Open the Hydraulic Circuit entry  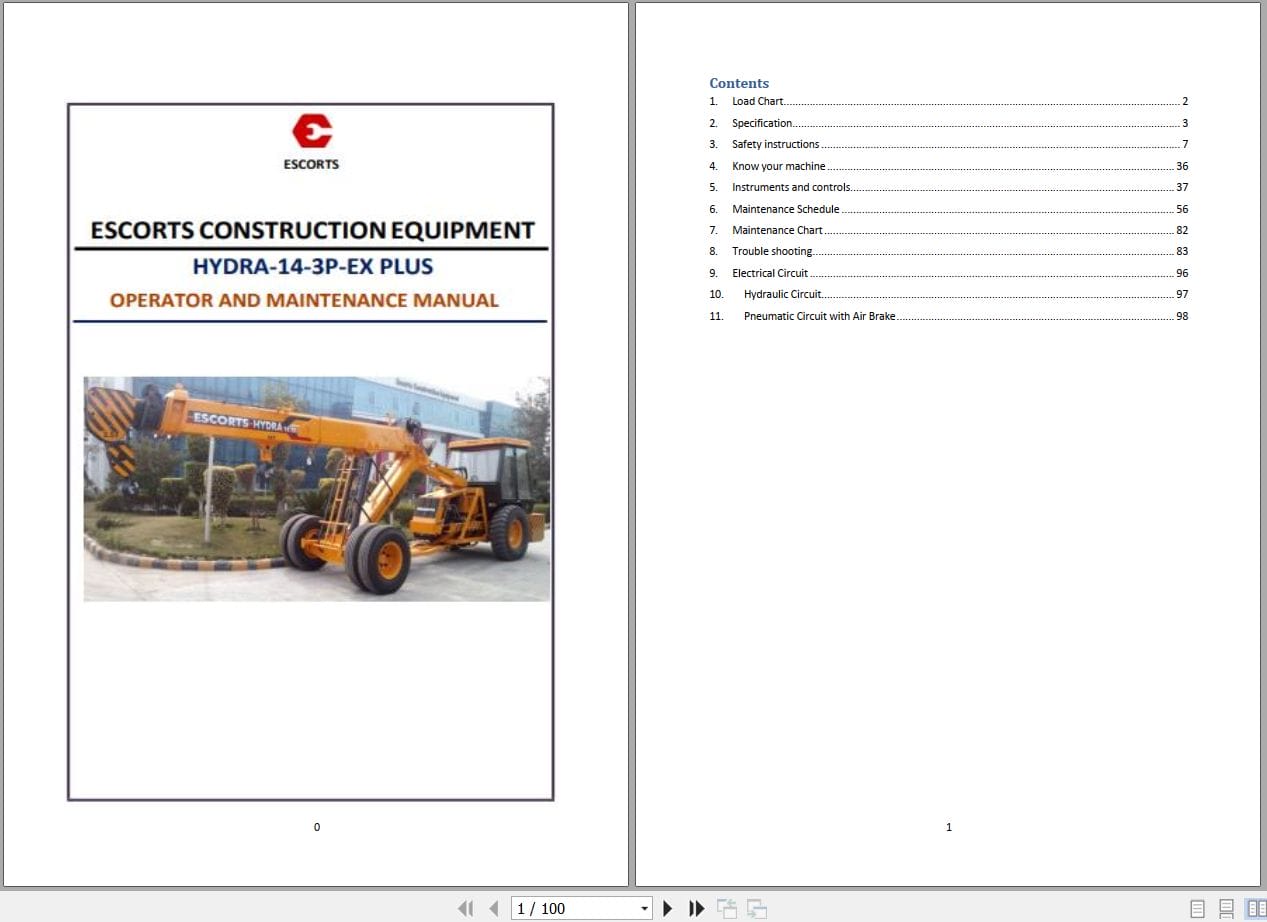pyautogui.click(x=949, y=294)
